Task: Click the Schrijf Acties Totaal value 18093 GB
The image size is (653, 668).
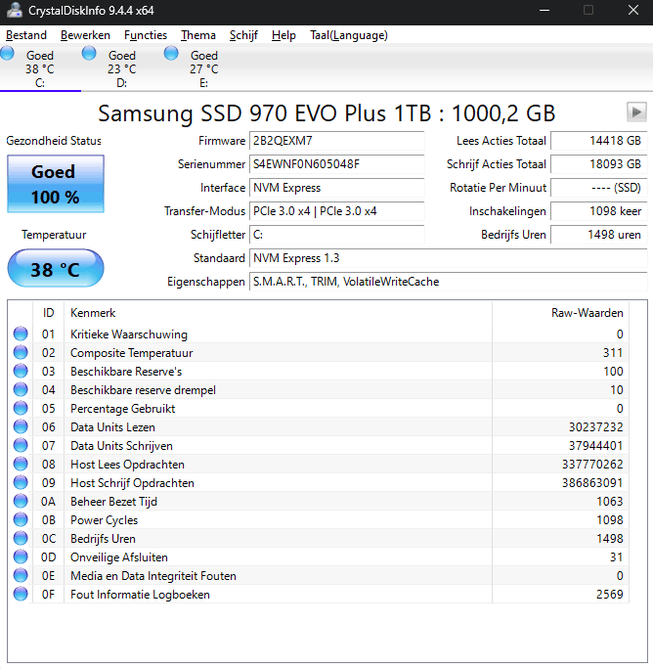Action: tap(599, 164)
